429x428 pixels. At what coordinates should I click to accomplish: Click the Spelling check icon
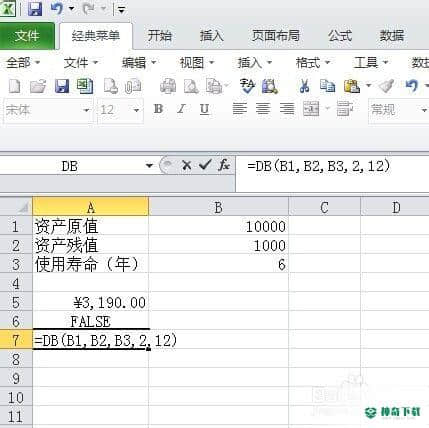click(247, 86)
